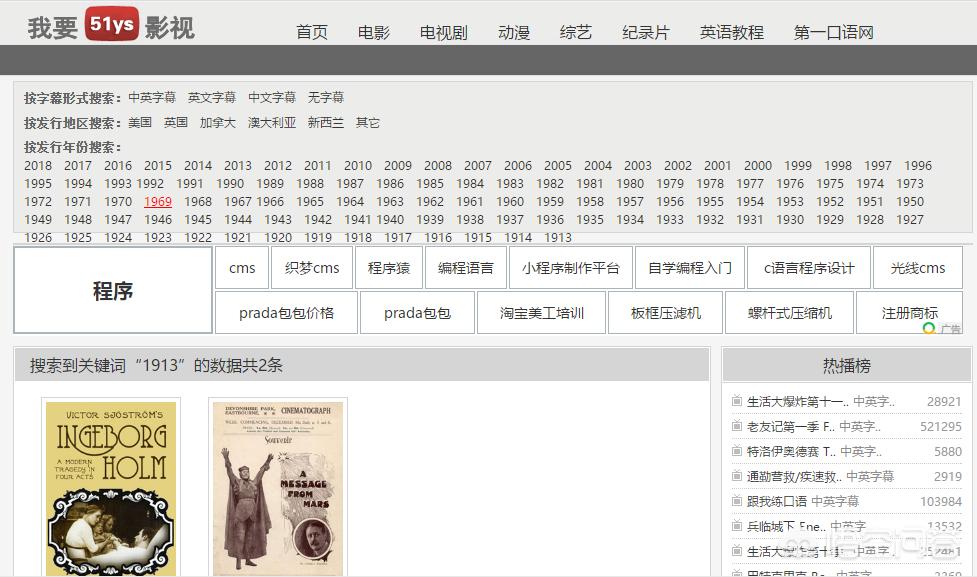
Task: Open A Message from Mars poster
Action: 278,488
